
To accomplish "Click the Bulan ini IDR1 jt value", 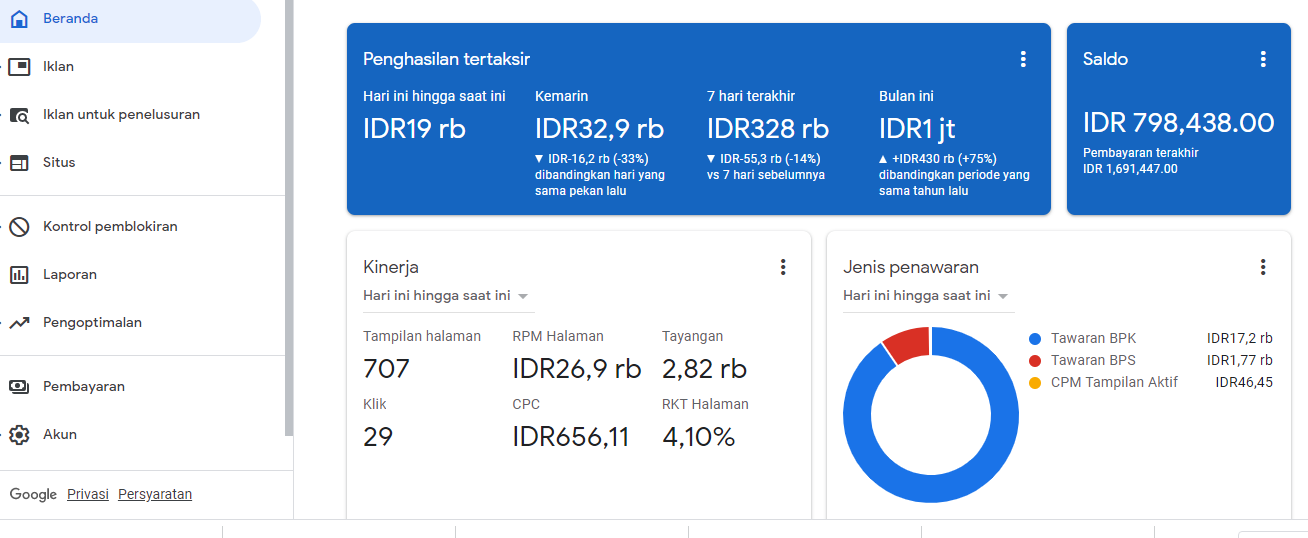I will click(917, 128).
